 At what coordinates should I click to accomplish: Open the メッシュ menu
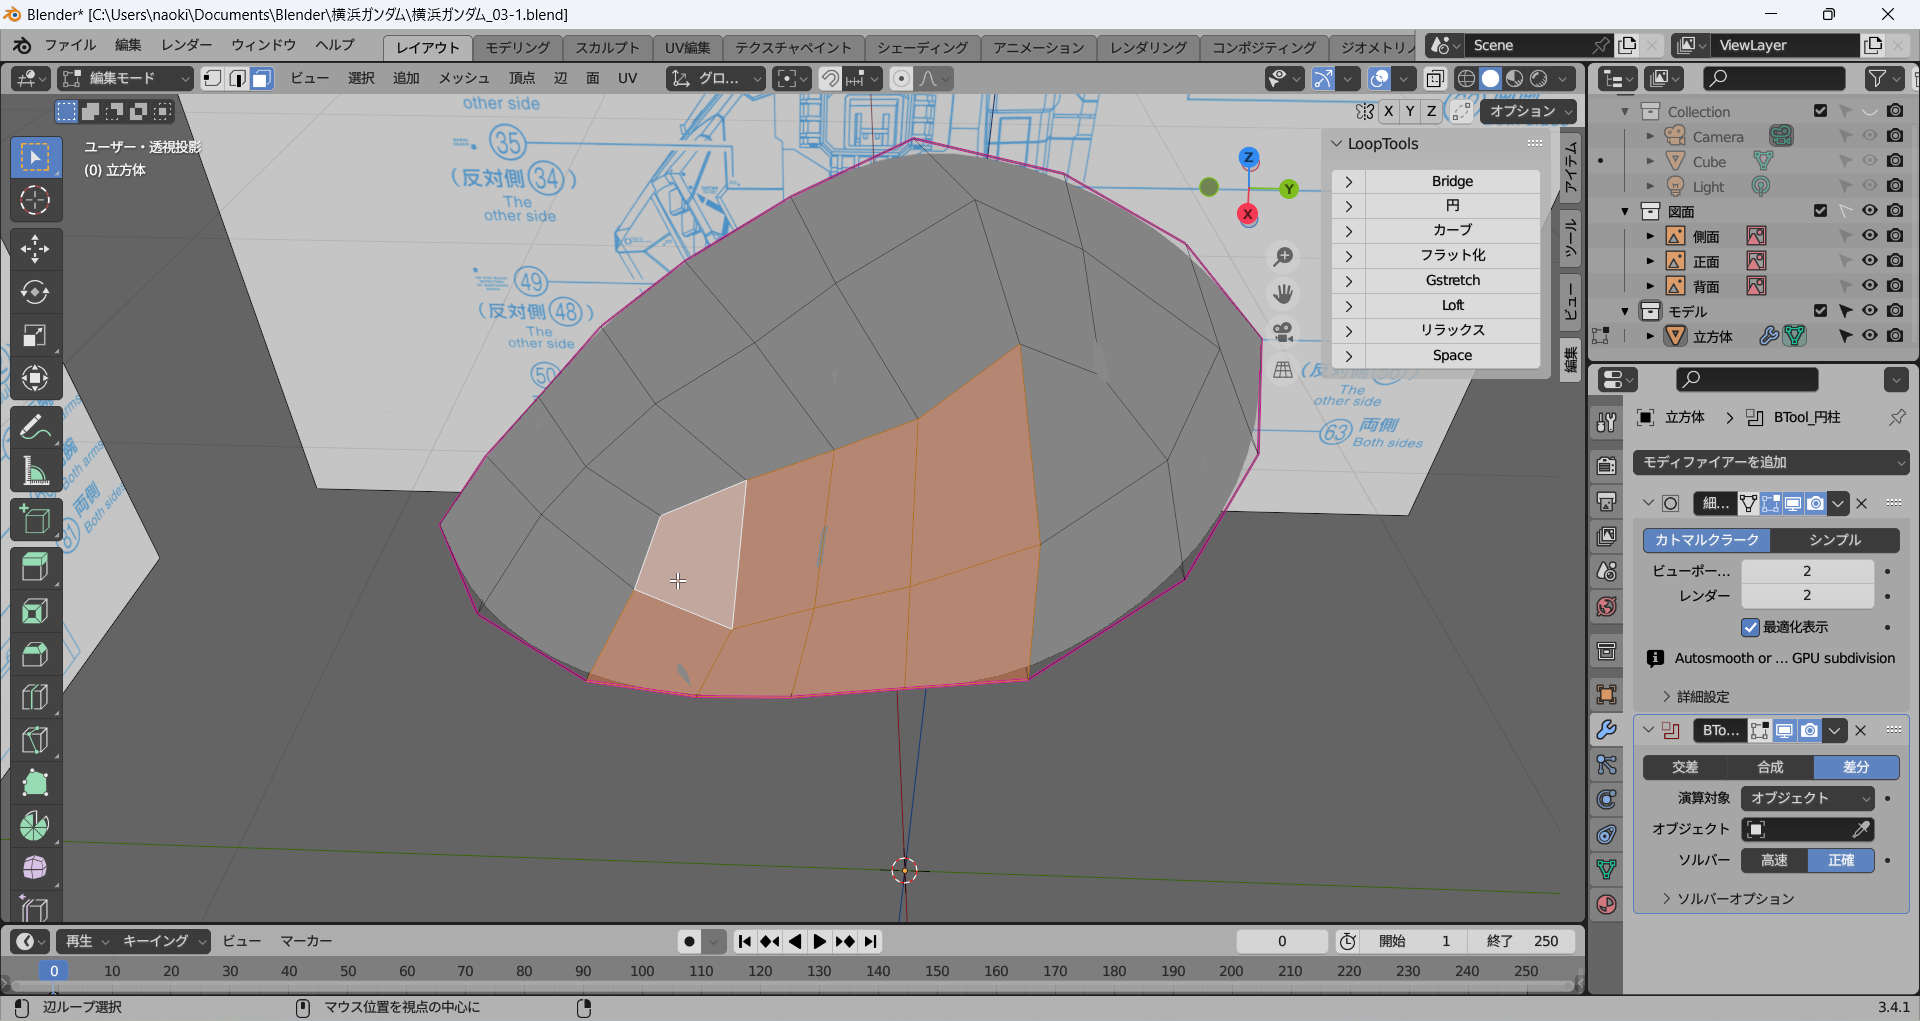click(463, 79)
